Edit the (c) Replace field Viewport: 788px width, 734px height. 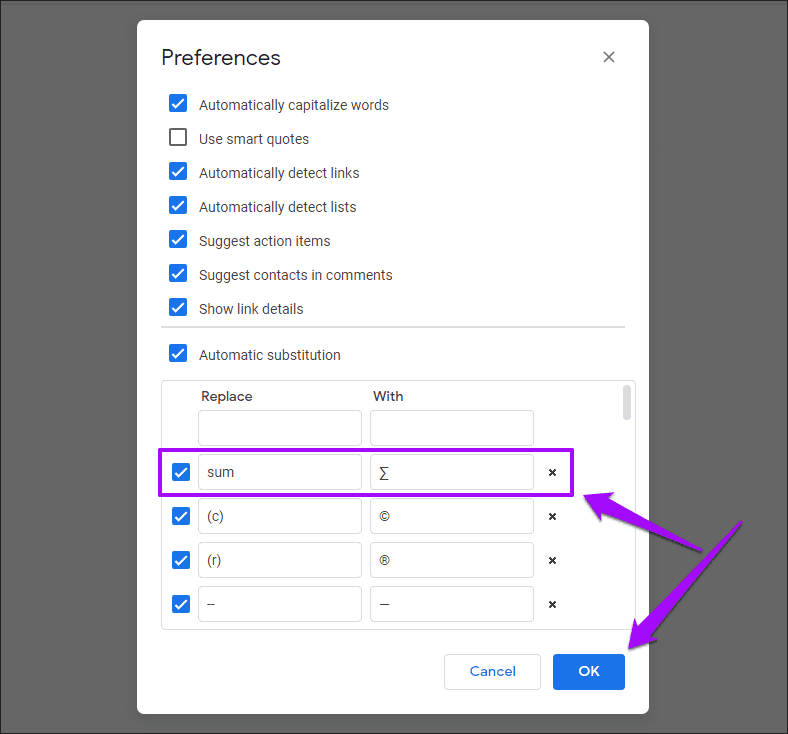pos(280,516)
